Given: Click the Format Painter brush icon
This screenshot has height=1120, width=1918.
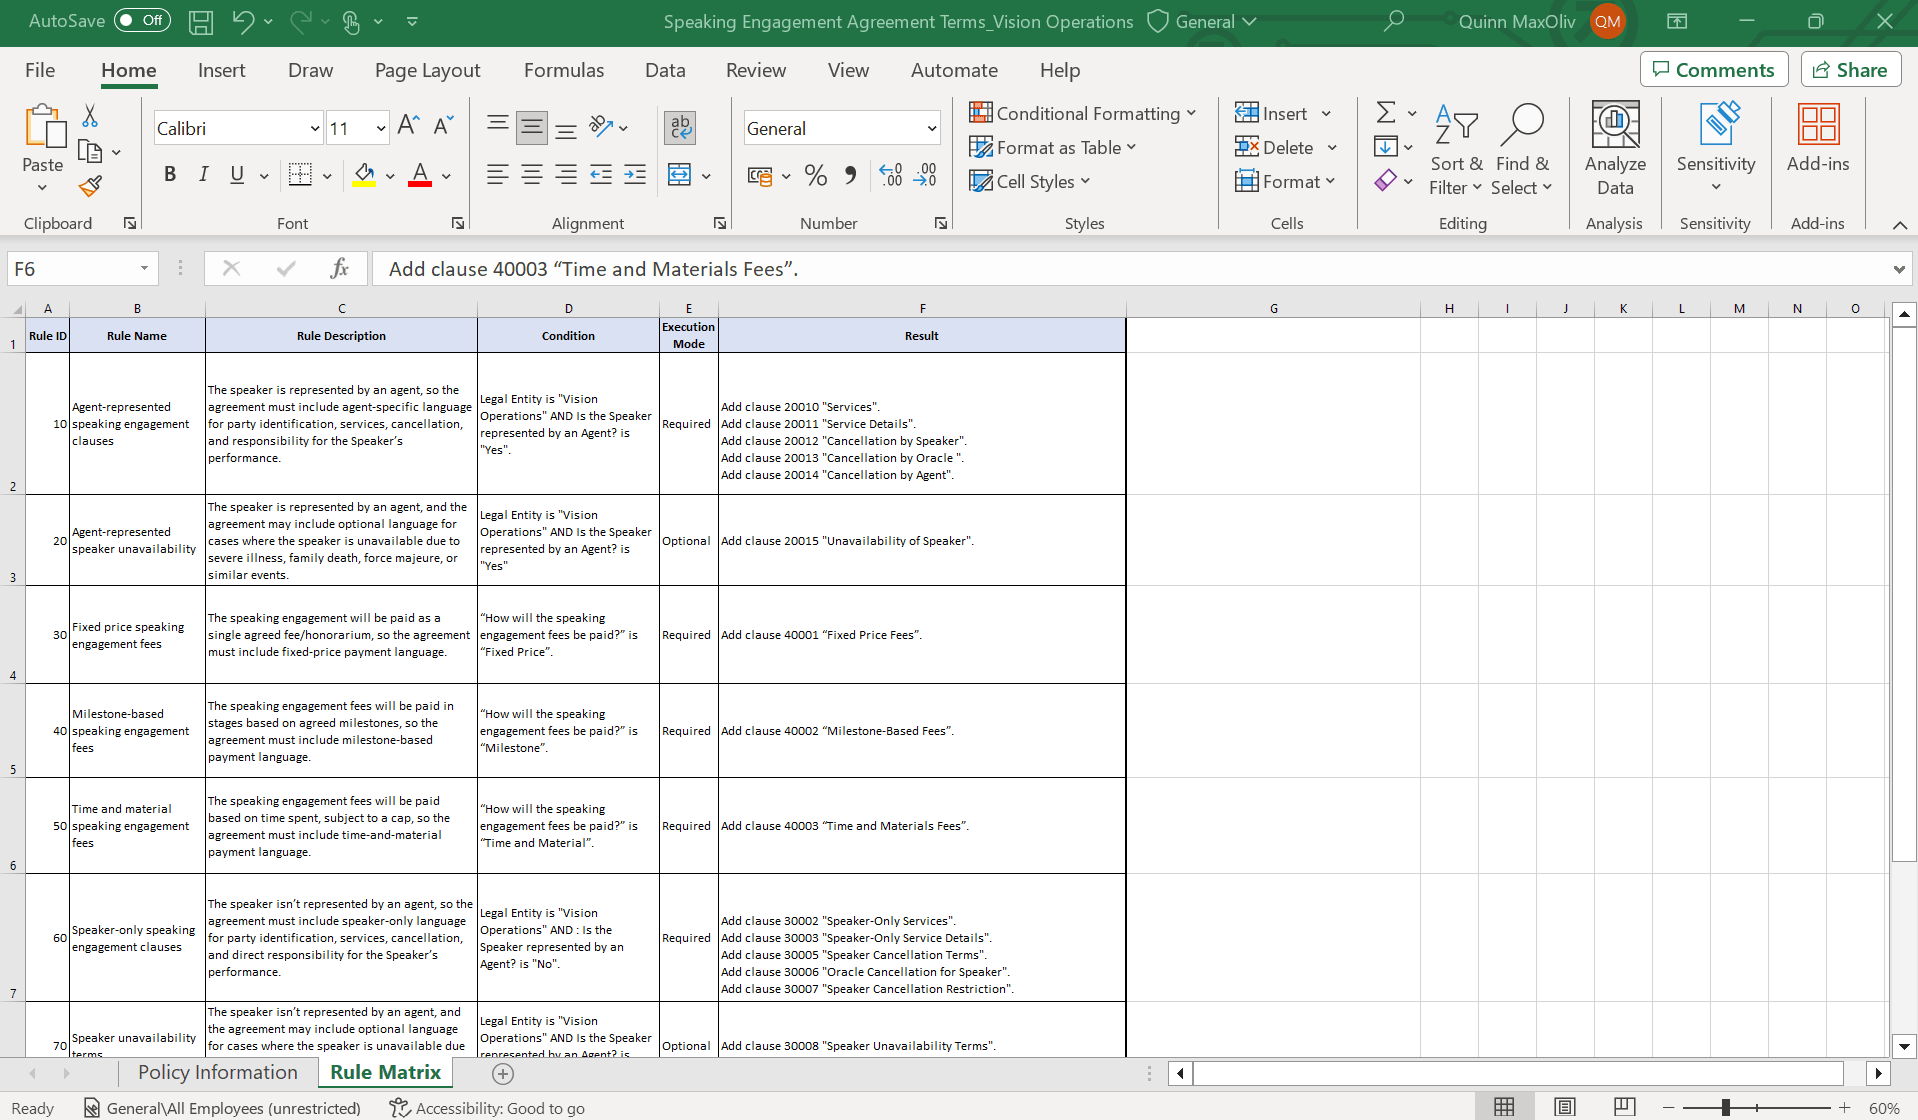Looking at the screenshot, I should [x=90, y=186].
